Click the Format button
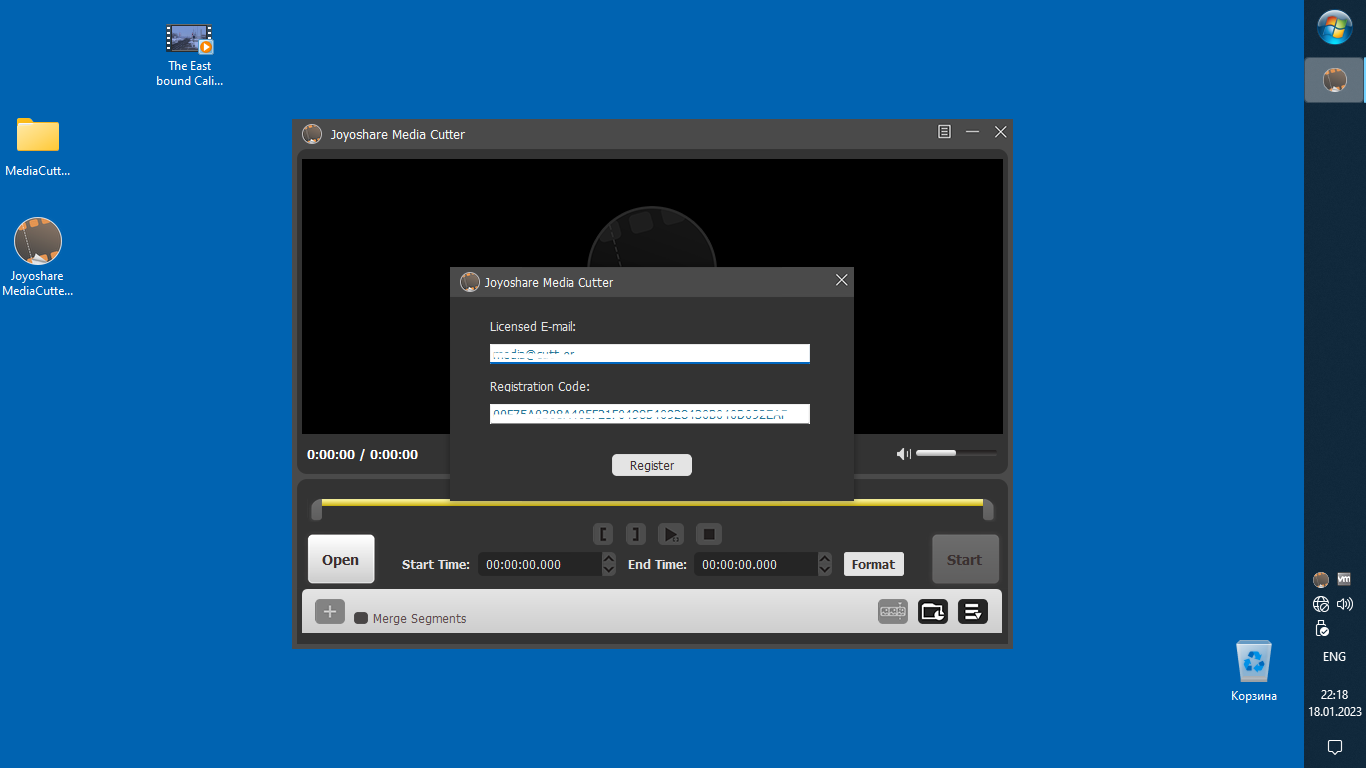The height and width of the screenshot is (768, 1366). pos(873,564)
